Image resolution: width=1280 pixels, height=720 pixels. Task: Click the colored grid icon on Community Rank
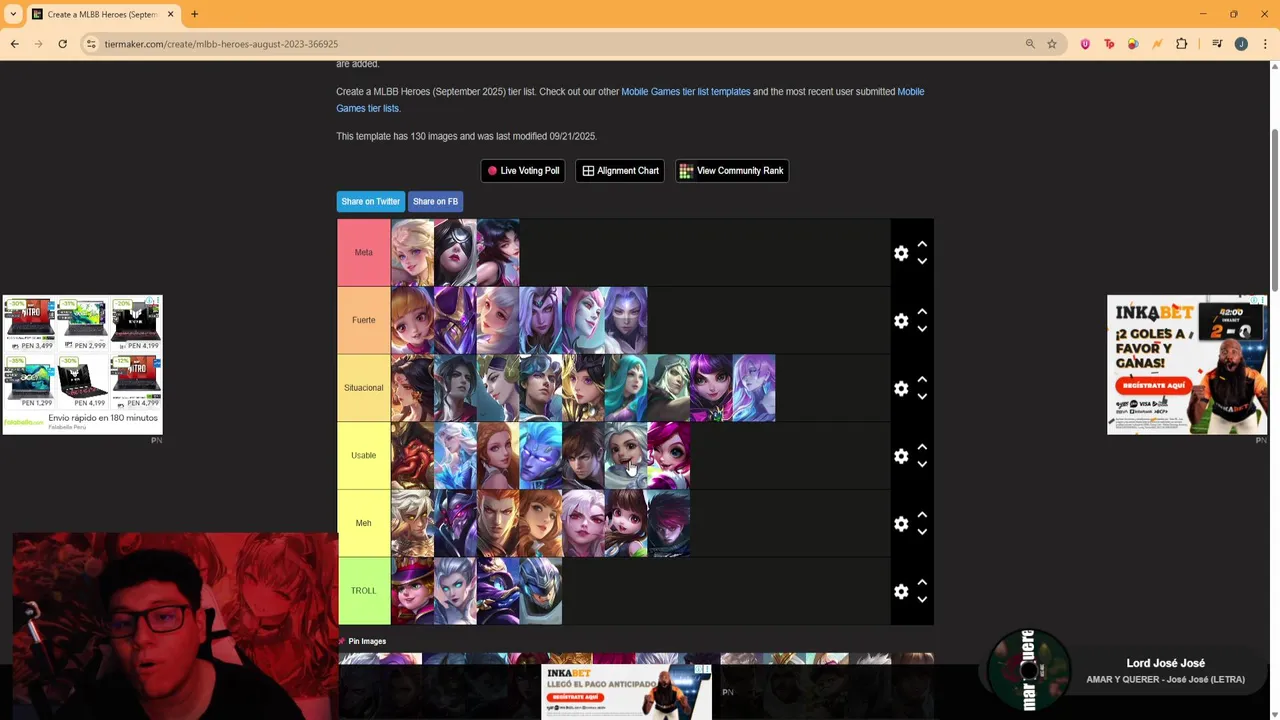click(x=686, y=171)
